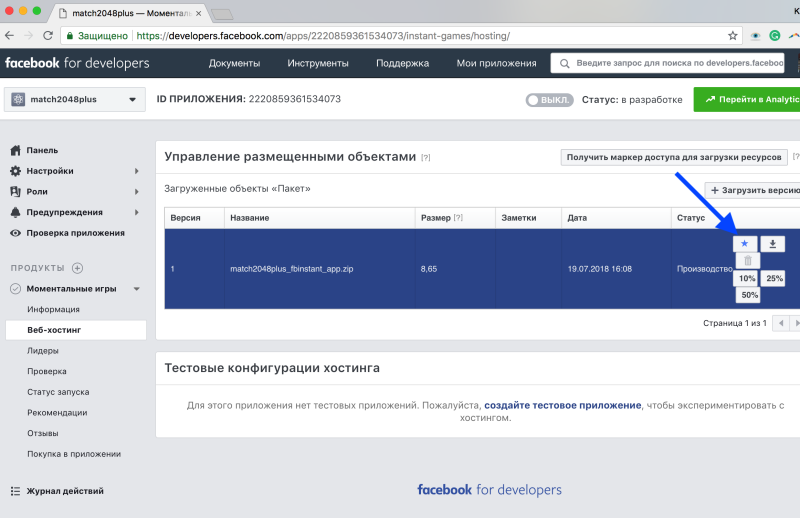The height and width of the screenshot is (518, 800).
Task: Expand the Роли submenu arrow
Action: pos(137,191)
